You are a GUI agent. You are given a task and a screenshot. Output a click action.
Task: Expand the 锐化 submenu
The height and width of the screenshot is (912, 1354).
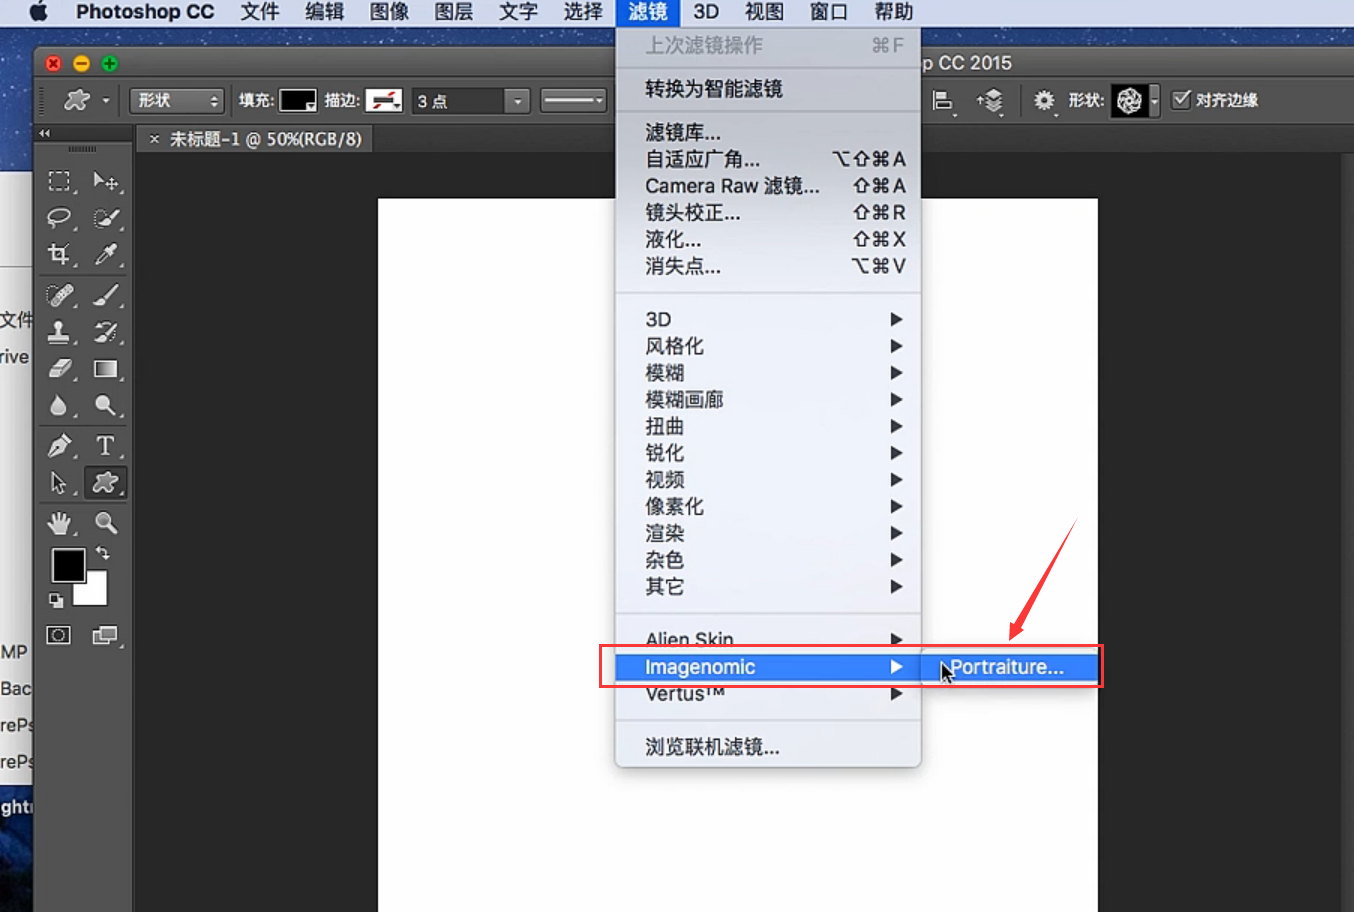point(768,453)
